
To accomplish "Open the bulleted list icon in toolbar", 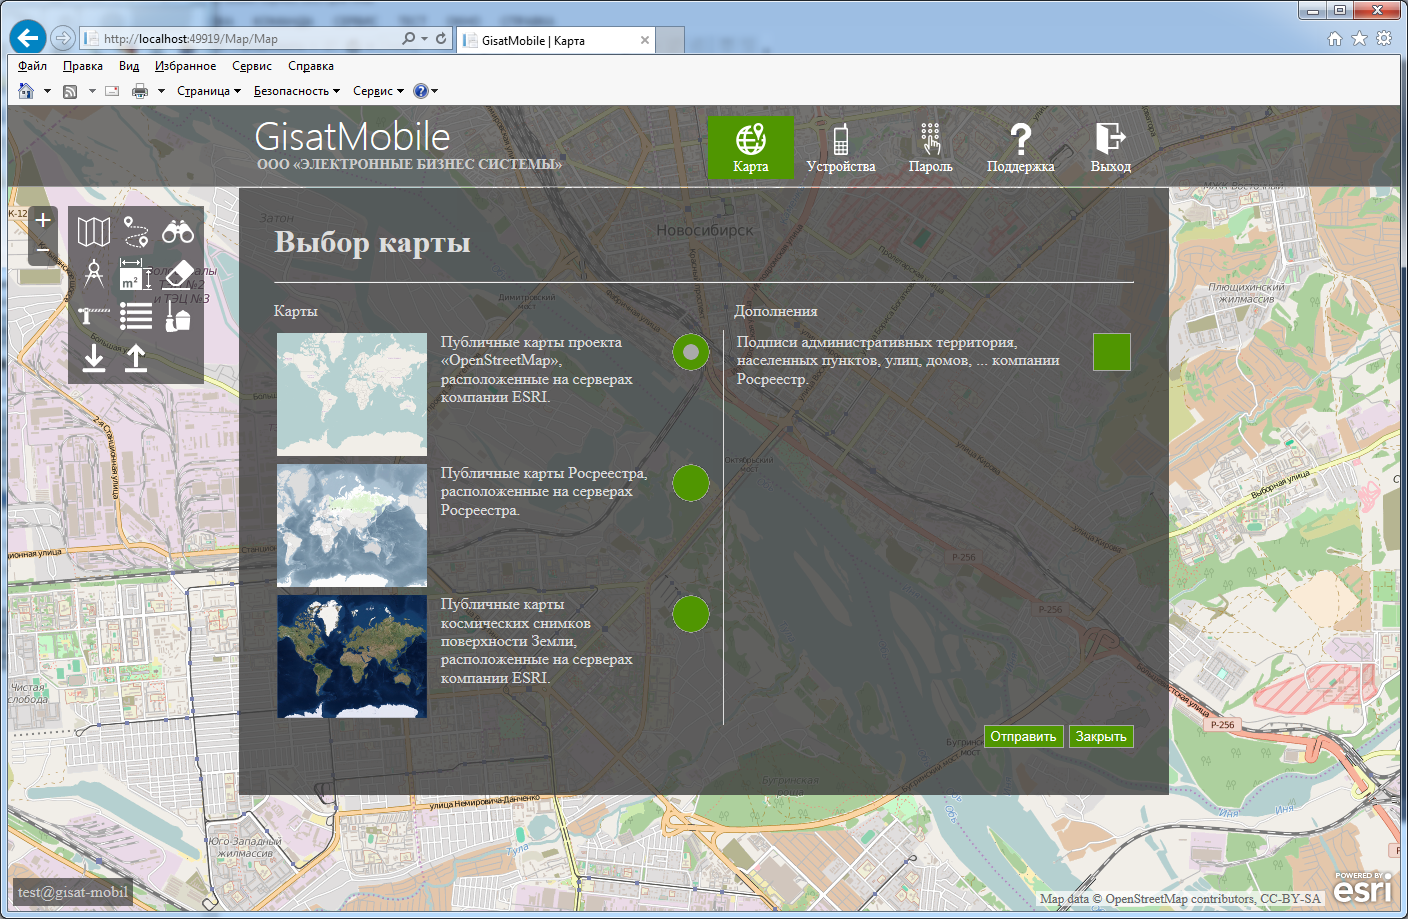I will tap(136, 316).
